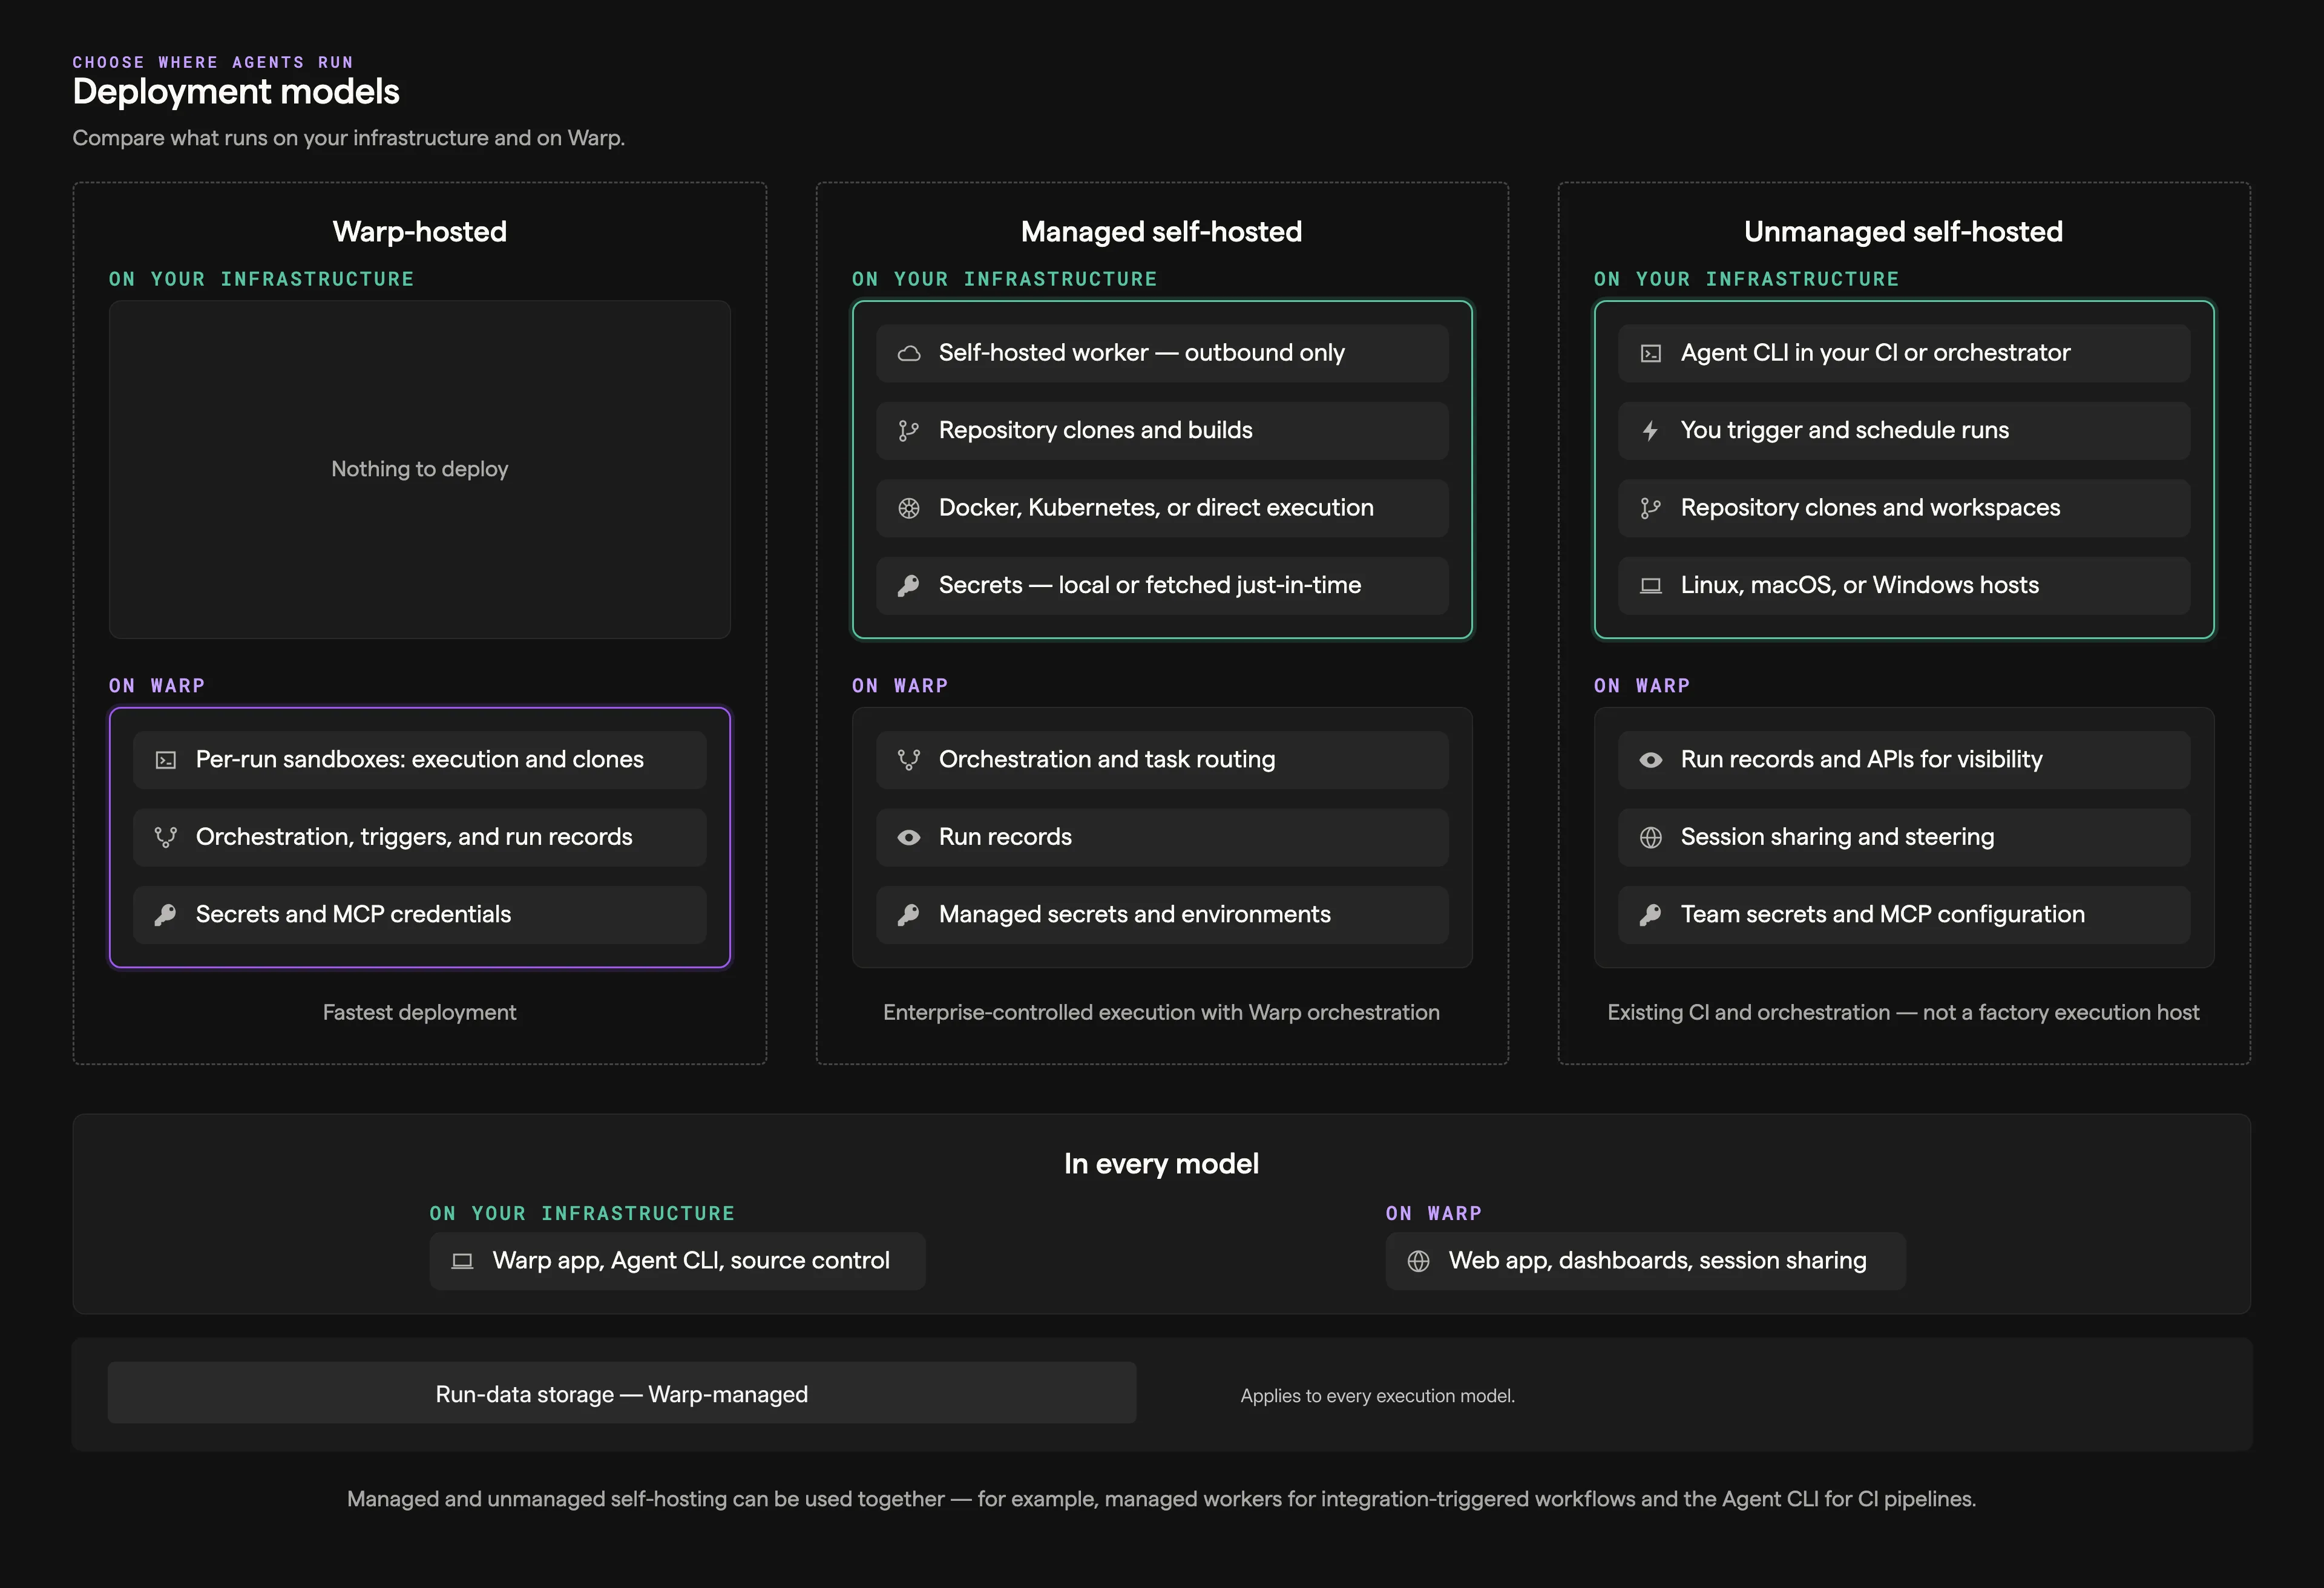The height and width of the screenshot is (1588, 2324).
Task: Click the eye icon beside Run records
Action: tap(908, 837)
